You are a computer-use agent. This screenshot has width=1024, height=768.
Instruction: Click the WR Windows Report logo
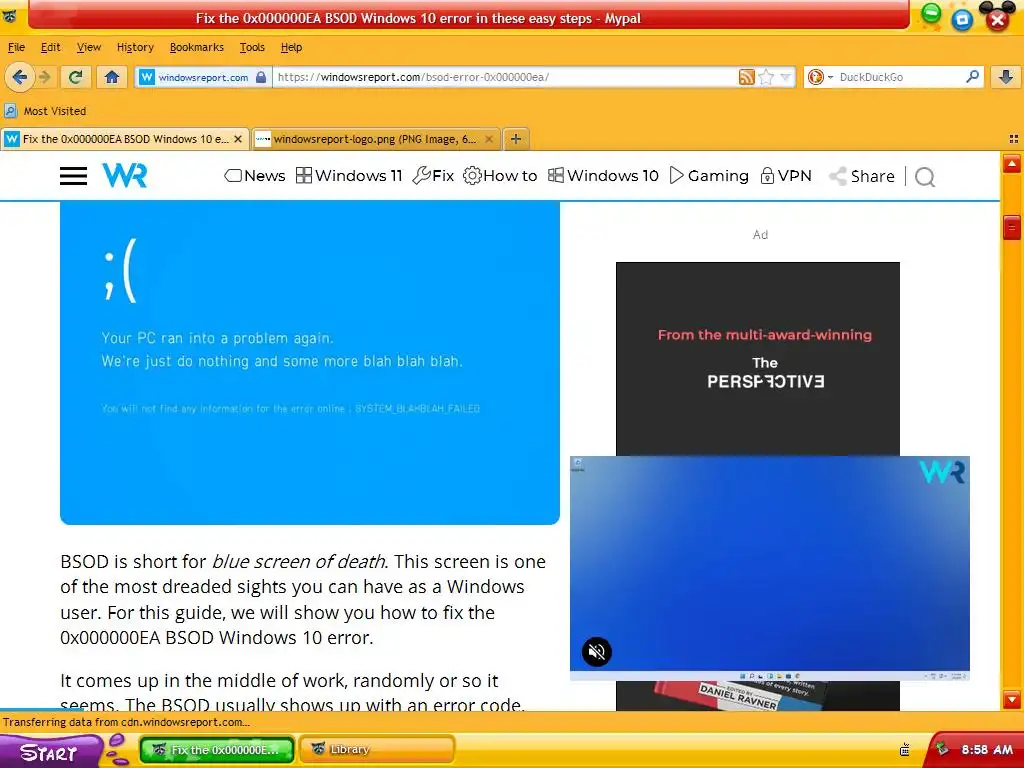click(125, 175)
